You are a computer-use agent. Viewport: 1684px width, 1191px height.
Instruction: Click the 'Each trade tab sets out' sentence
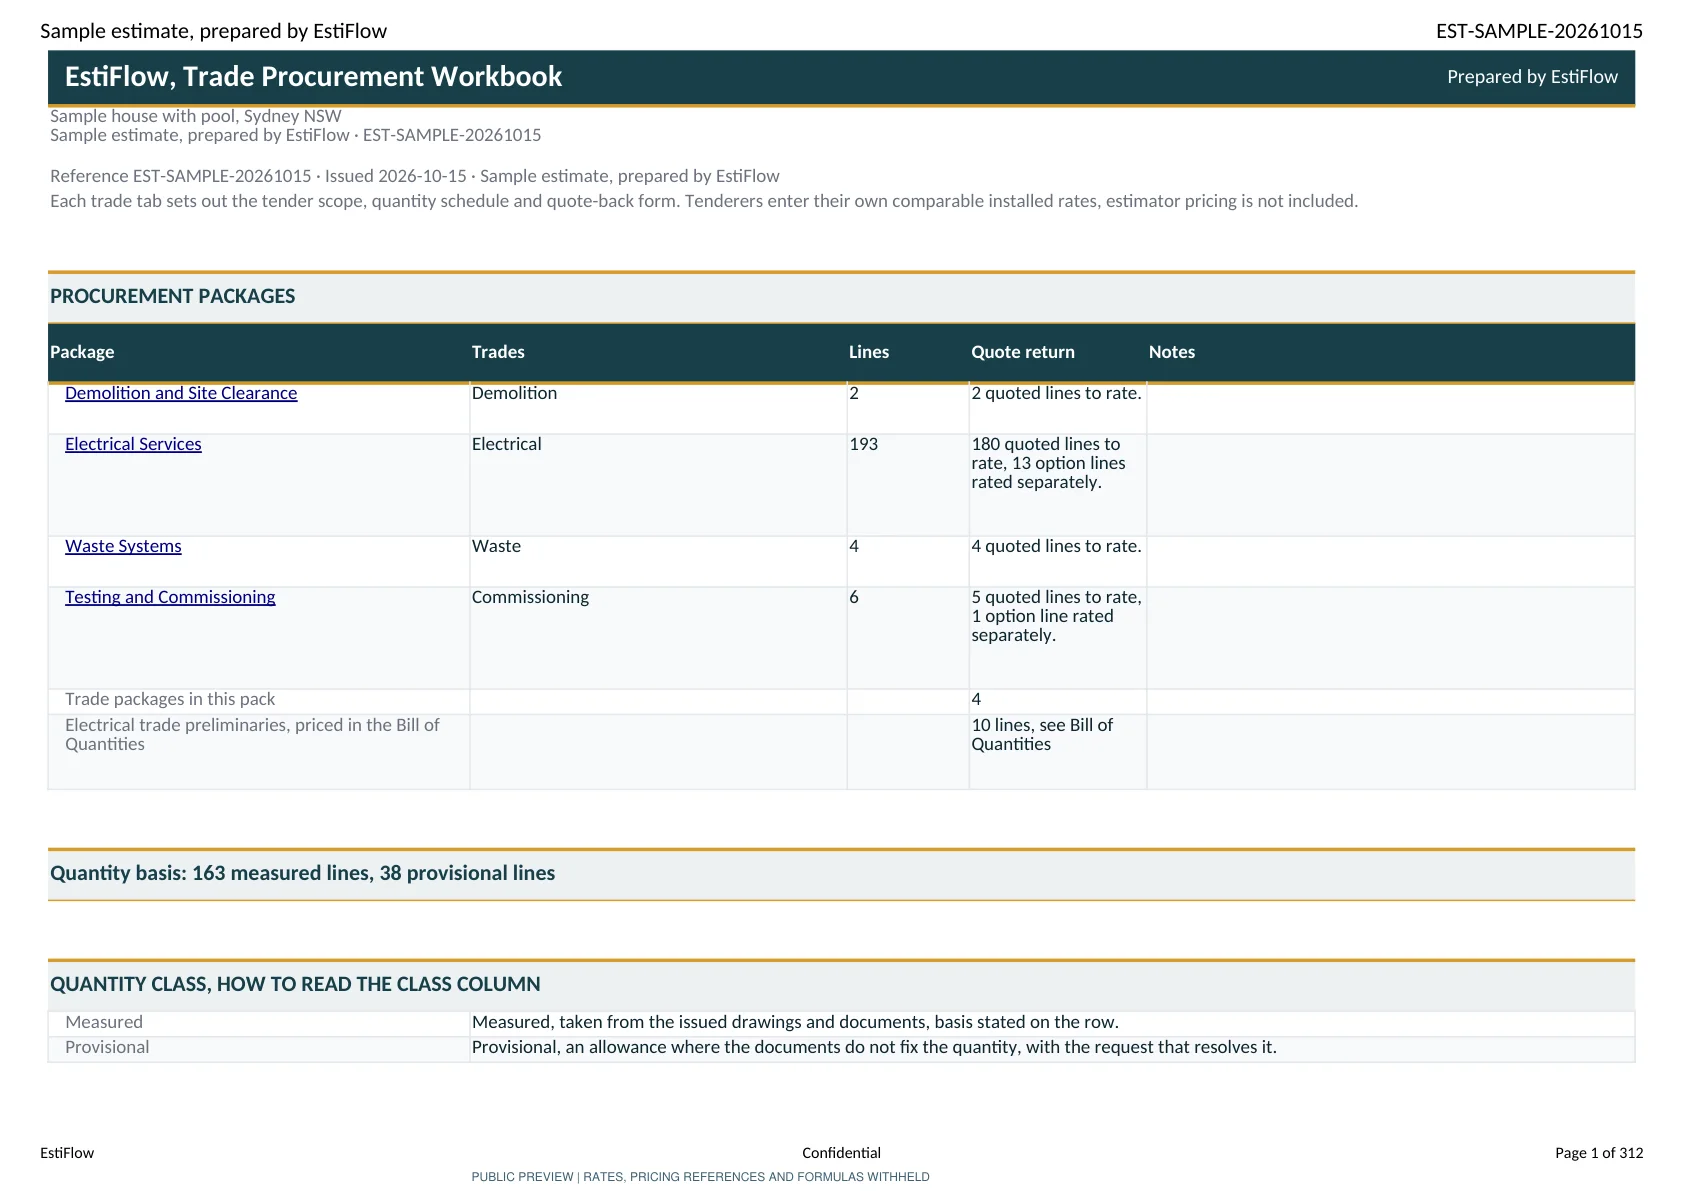point(704,201)
